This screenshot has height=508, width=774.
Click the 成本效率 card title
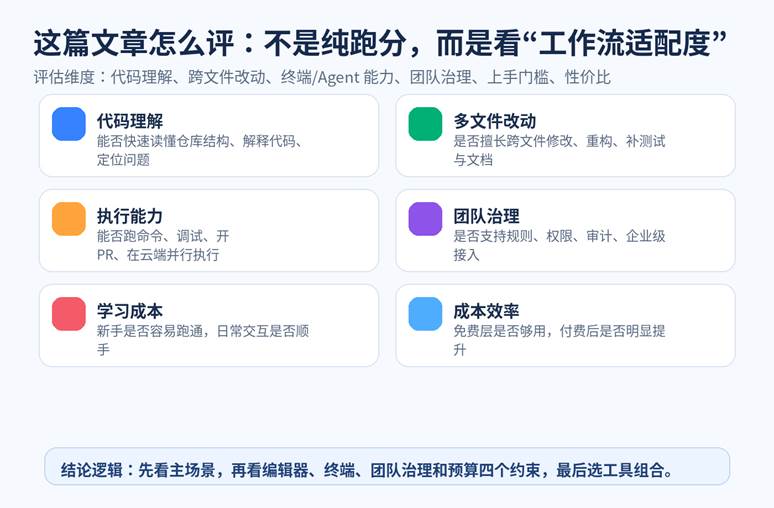tap(486, 311)
